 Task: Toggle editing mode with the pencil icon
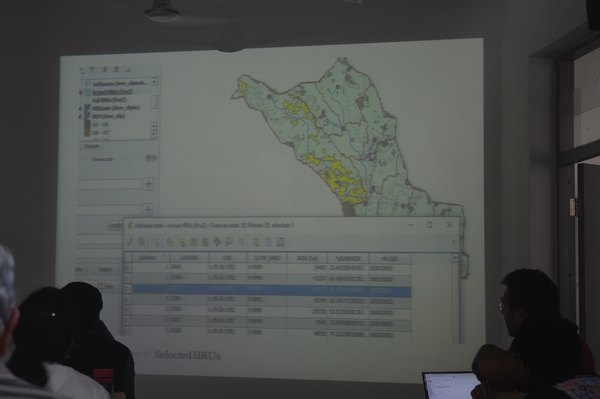130,242
